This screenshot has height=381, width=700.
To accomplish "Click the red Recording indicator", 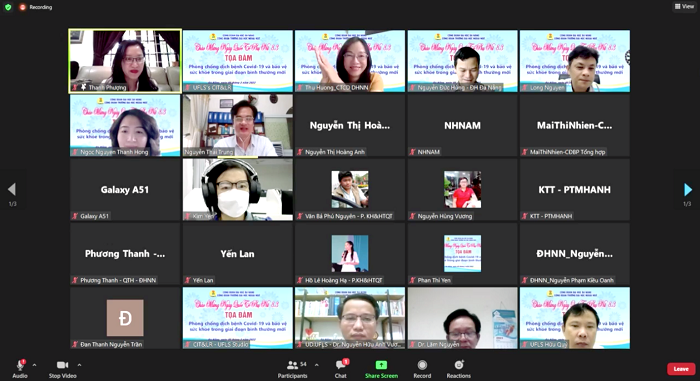I will [35, 7].
